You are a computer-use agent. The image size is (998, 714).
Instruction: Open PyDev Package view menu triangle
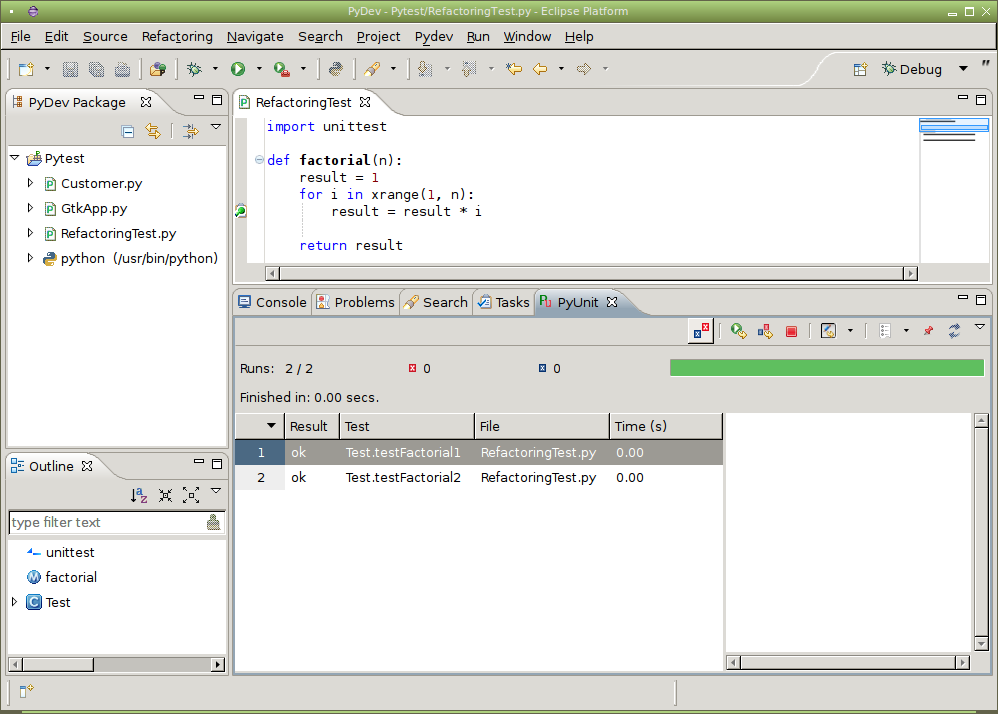[x=216, y=127]
